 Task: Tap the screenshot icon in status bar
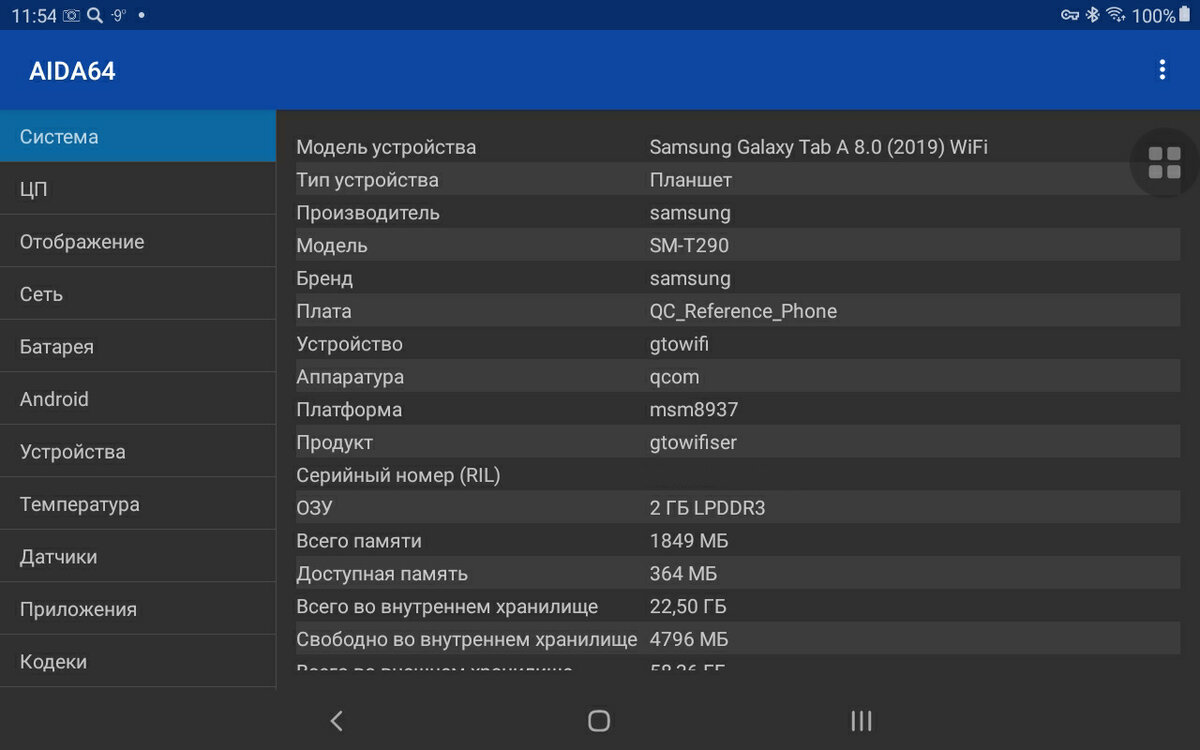71,15
